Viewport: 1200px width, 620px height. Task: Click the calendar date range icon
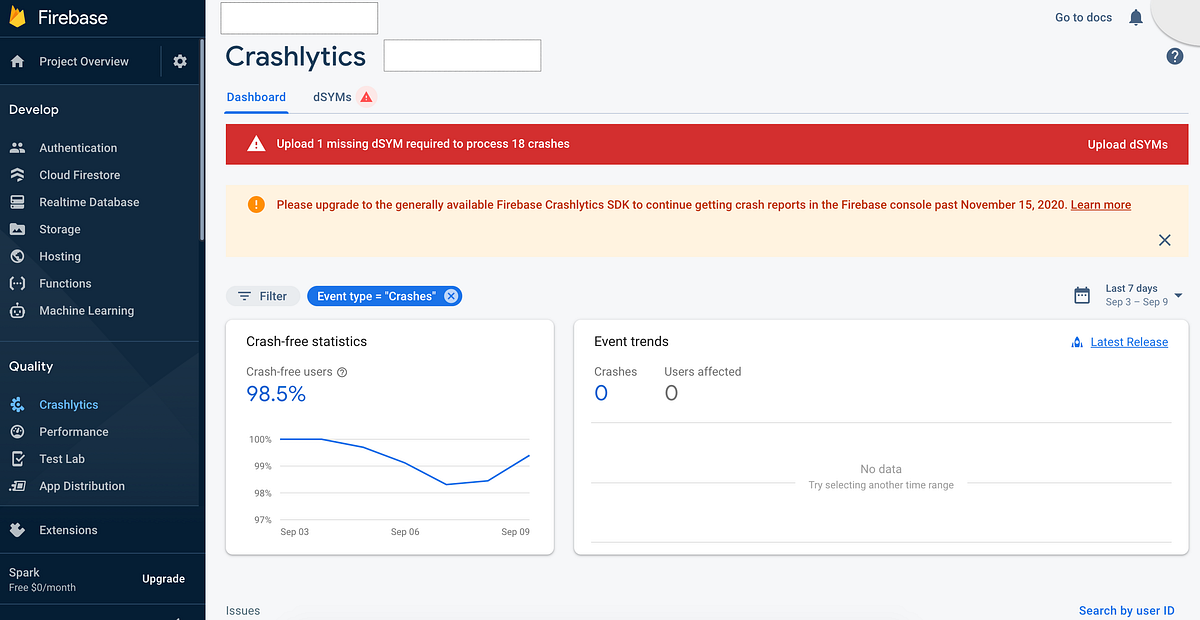pos(1082,295)
